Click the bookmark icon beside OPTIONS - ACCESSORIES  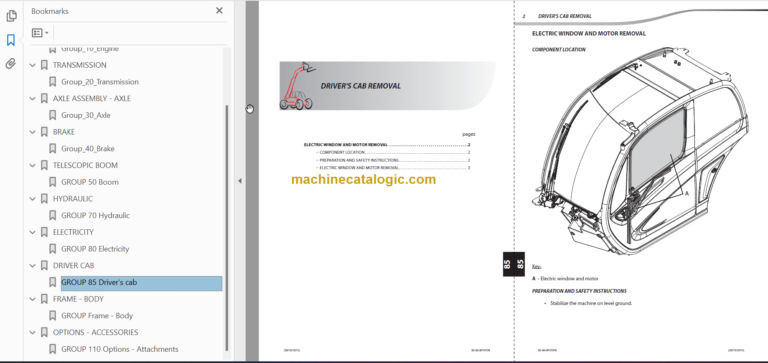[x=44, y=332]
